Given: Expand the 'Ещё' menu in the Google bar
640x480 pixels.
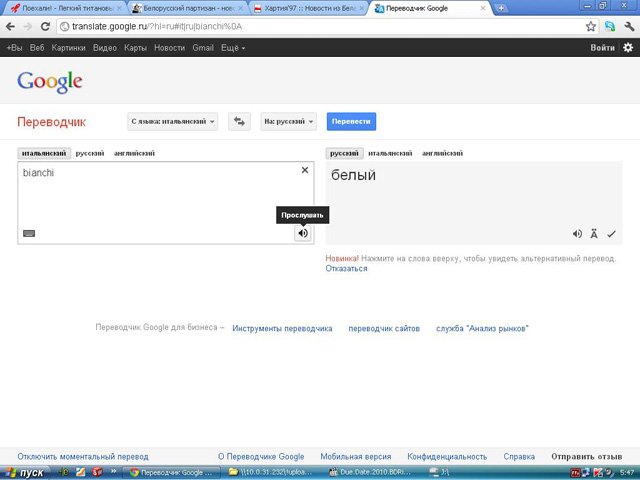Looking at the screenshot, I should pyautogui.click(x=233, y=48).
